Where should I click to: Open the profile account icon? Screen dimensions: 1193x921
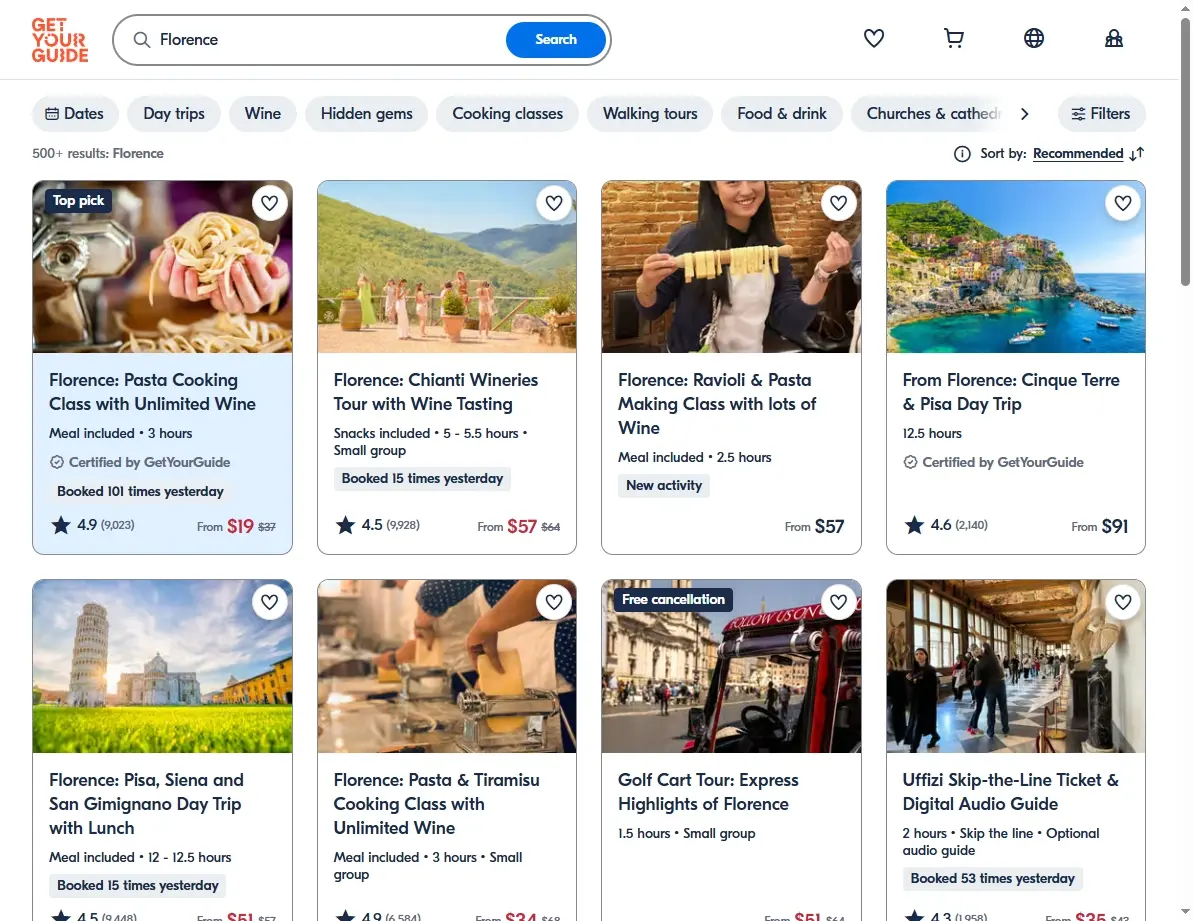(1113, 38)
